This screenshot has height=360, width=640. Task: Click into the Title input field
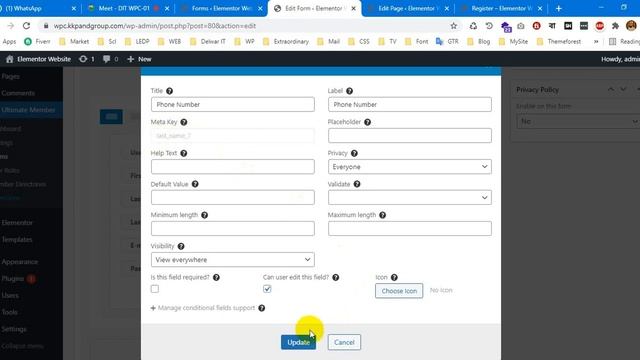233,104
